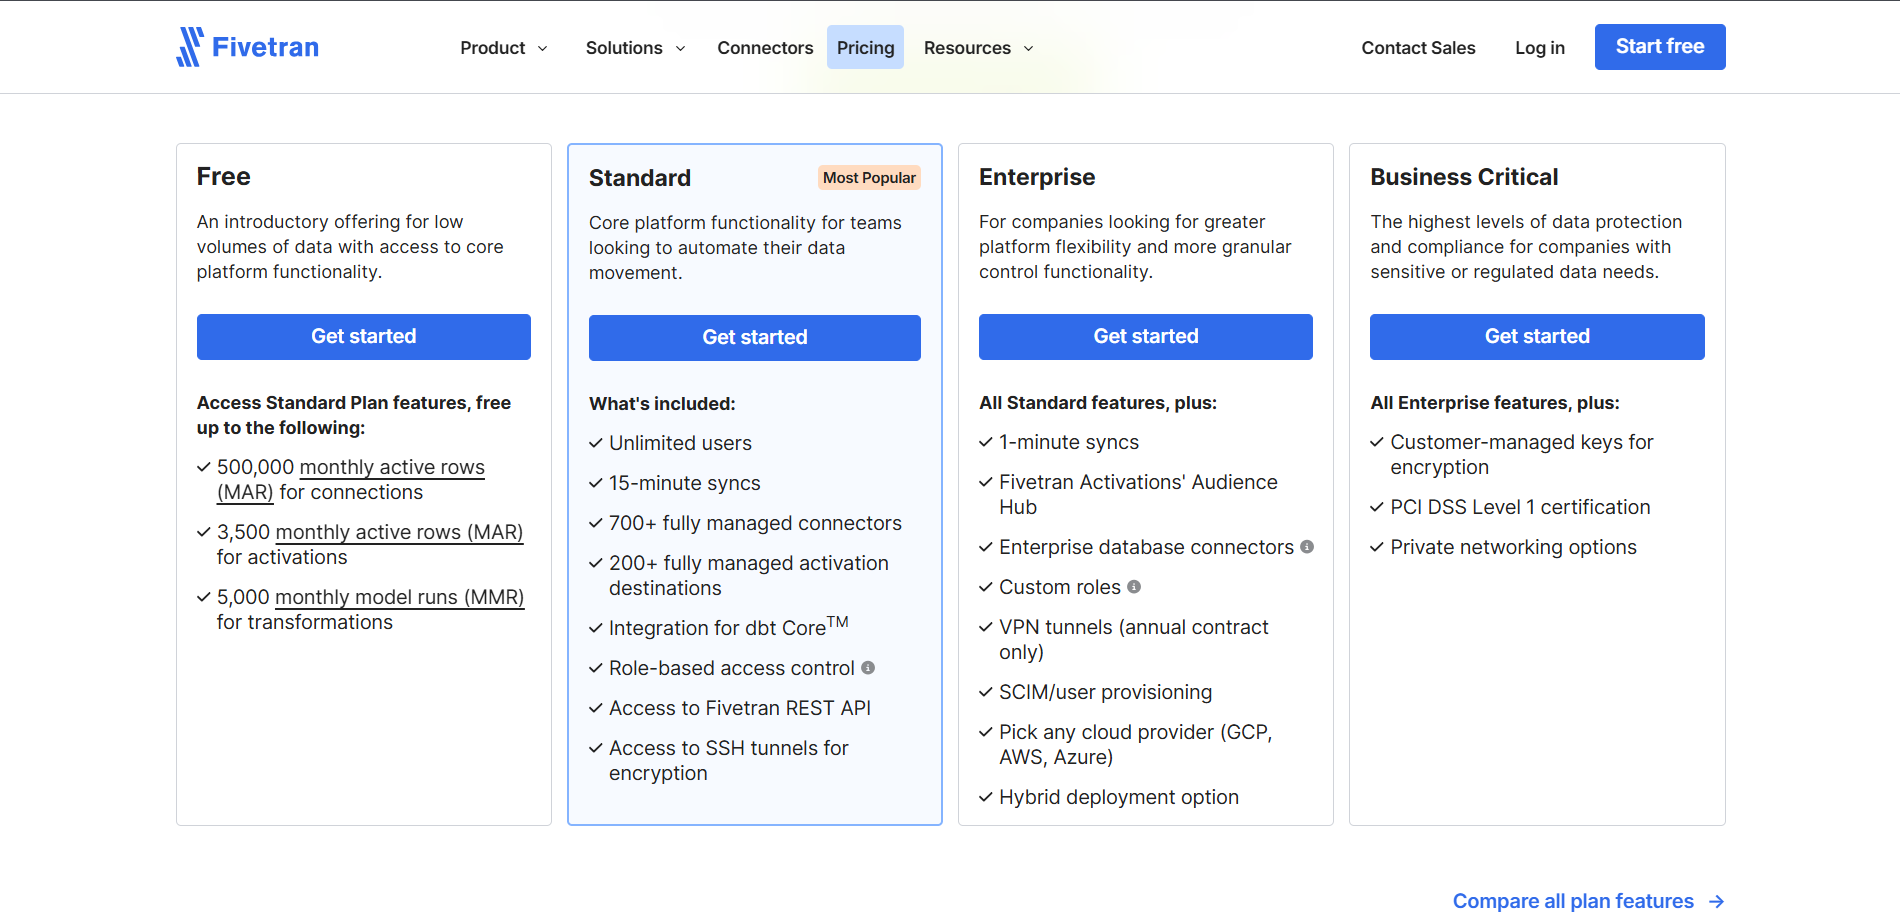The width and height of the screenshot is (1900, 912).
Task: Click 'Fivetran Activations' Audience Hub' text
Action: coord(1138,495)
